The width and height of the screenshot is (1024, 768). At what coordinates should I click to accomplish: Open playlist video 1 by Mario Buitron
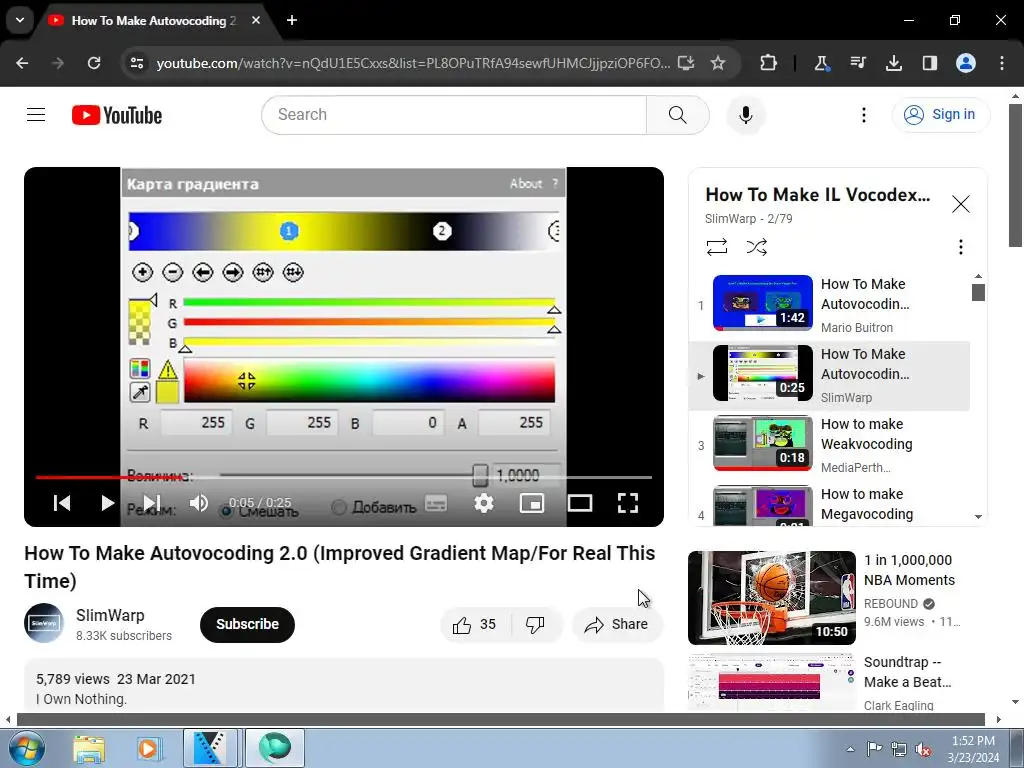click(829, 305)
